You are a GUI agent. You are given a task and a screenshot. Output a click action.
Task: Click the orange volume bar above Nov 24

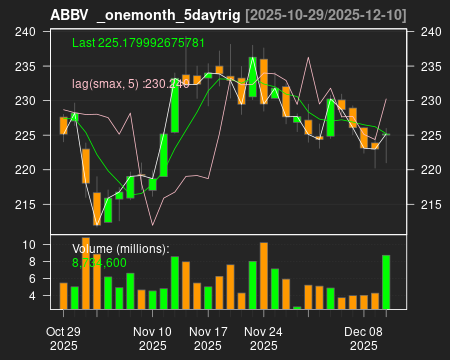264,276
